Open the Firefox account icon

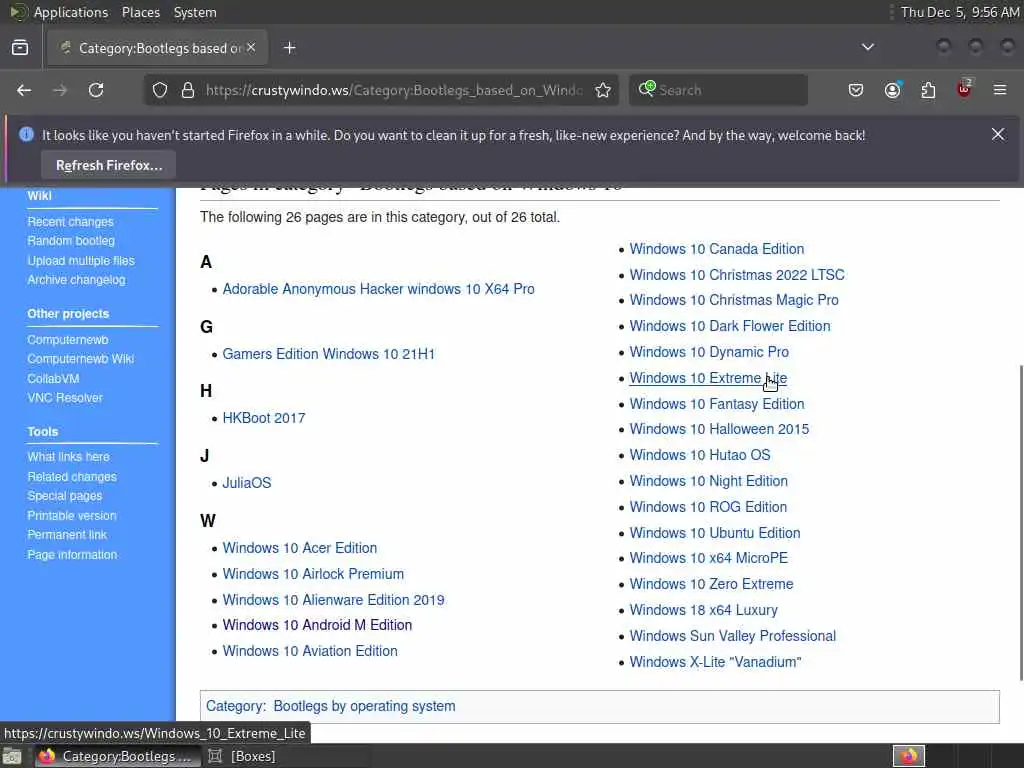(892, 90)
